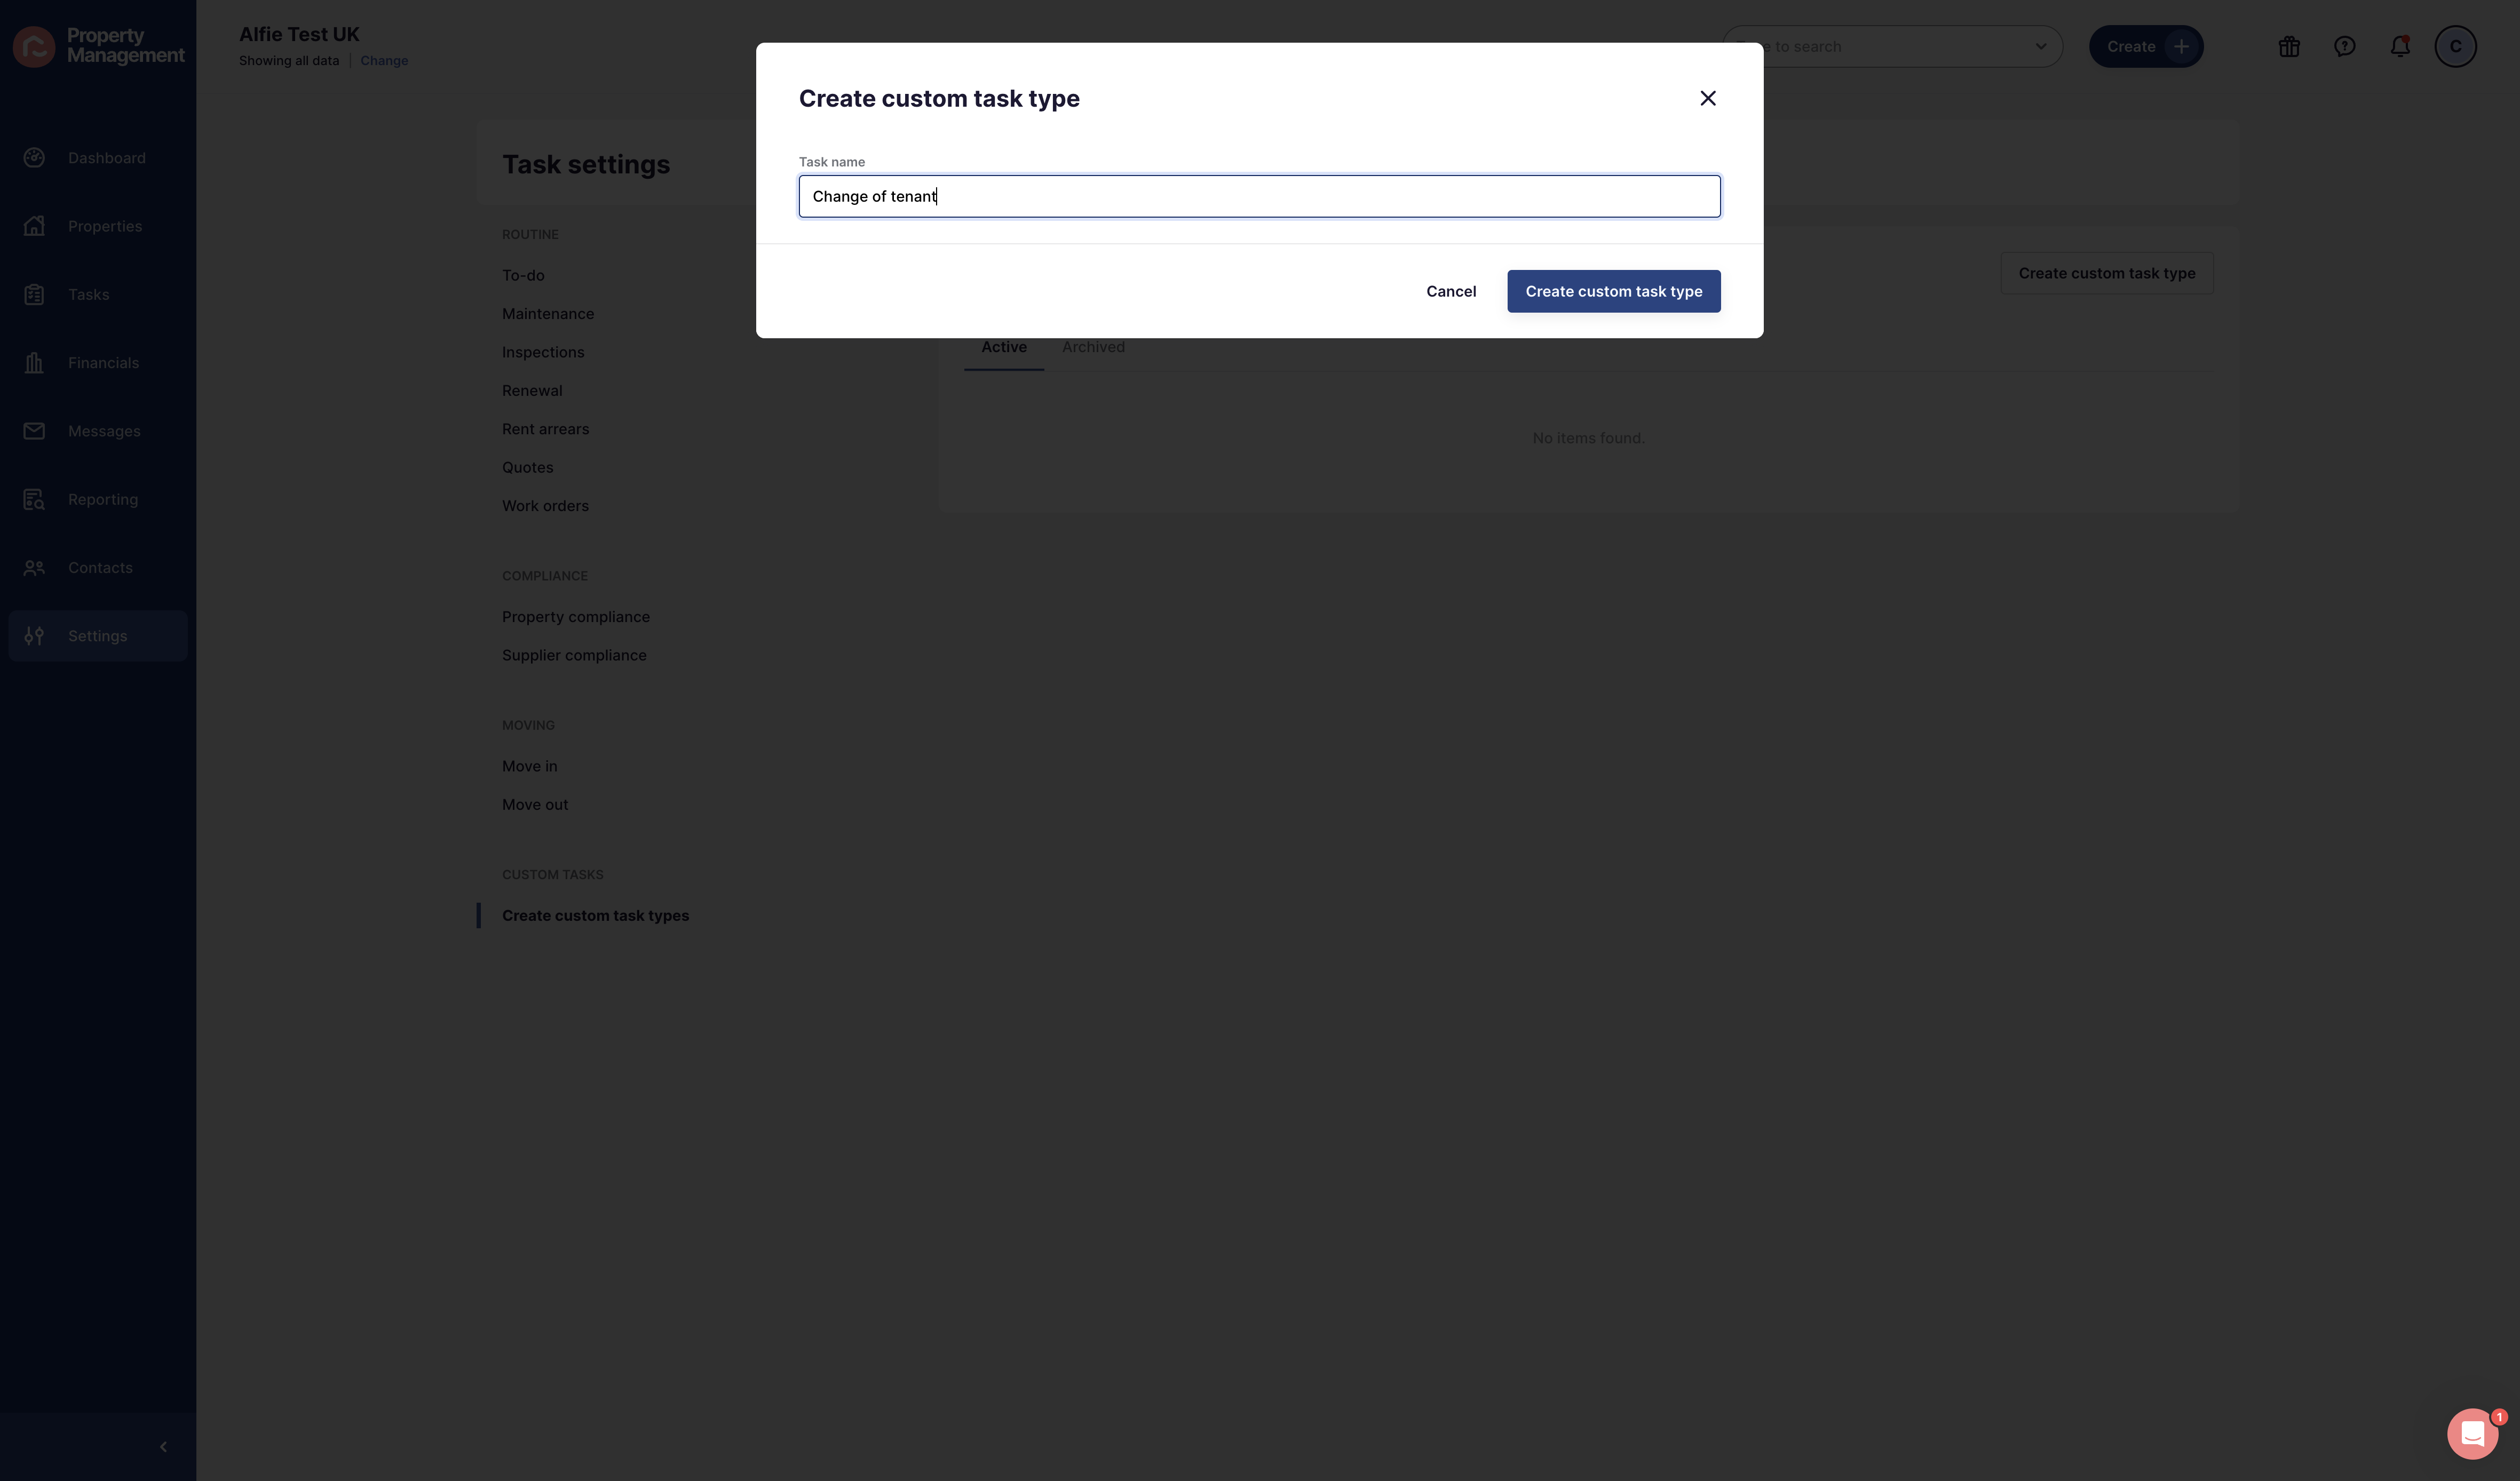Image resolution: width=2520 pixels, height=1481 pixels.
Task: Open Dashboard label in sidebar
Action: (107, 158)
